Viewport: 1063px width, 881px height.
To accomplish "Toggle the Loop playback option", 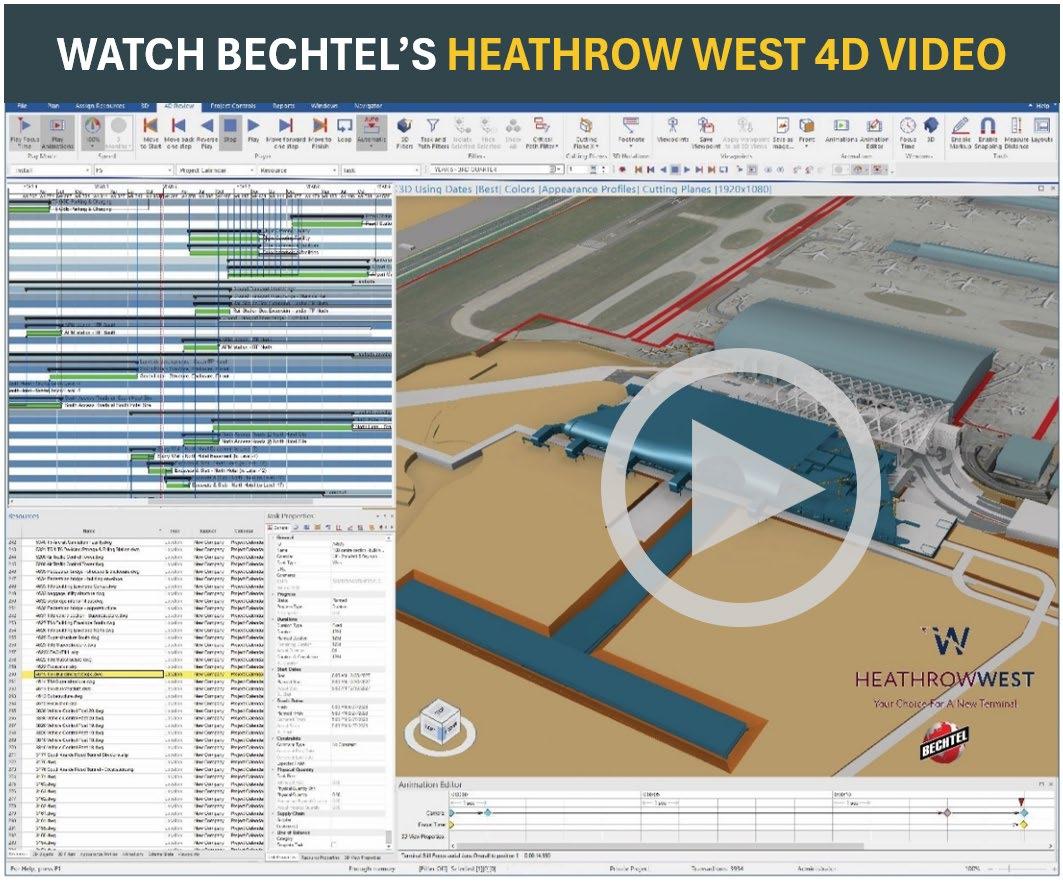I will 344,130.
